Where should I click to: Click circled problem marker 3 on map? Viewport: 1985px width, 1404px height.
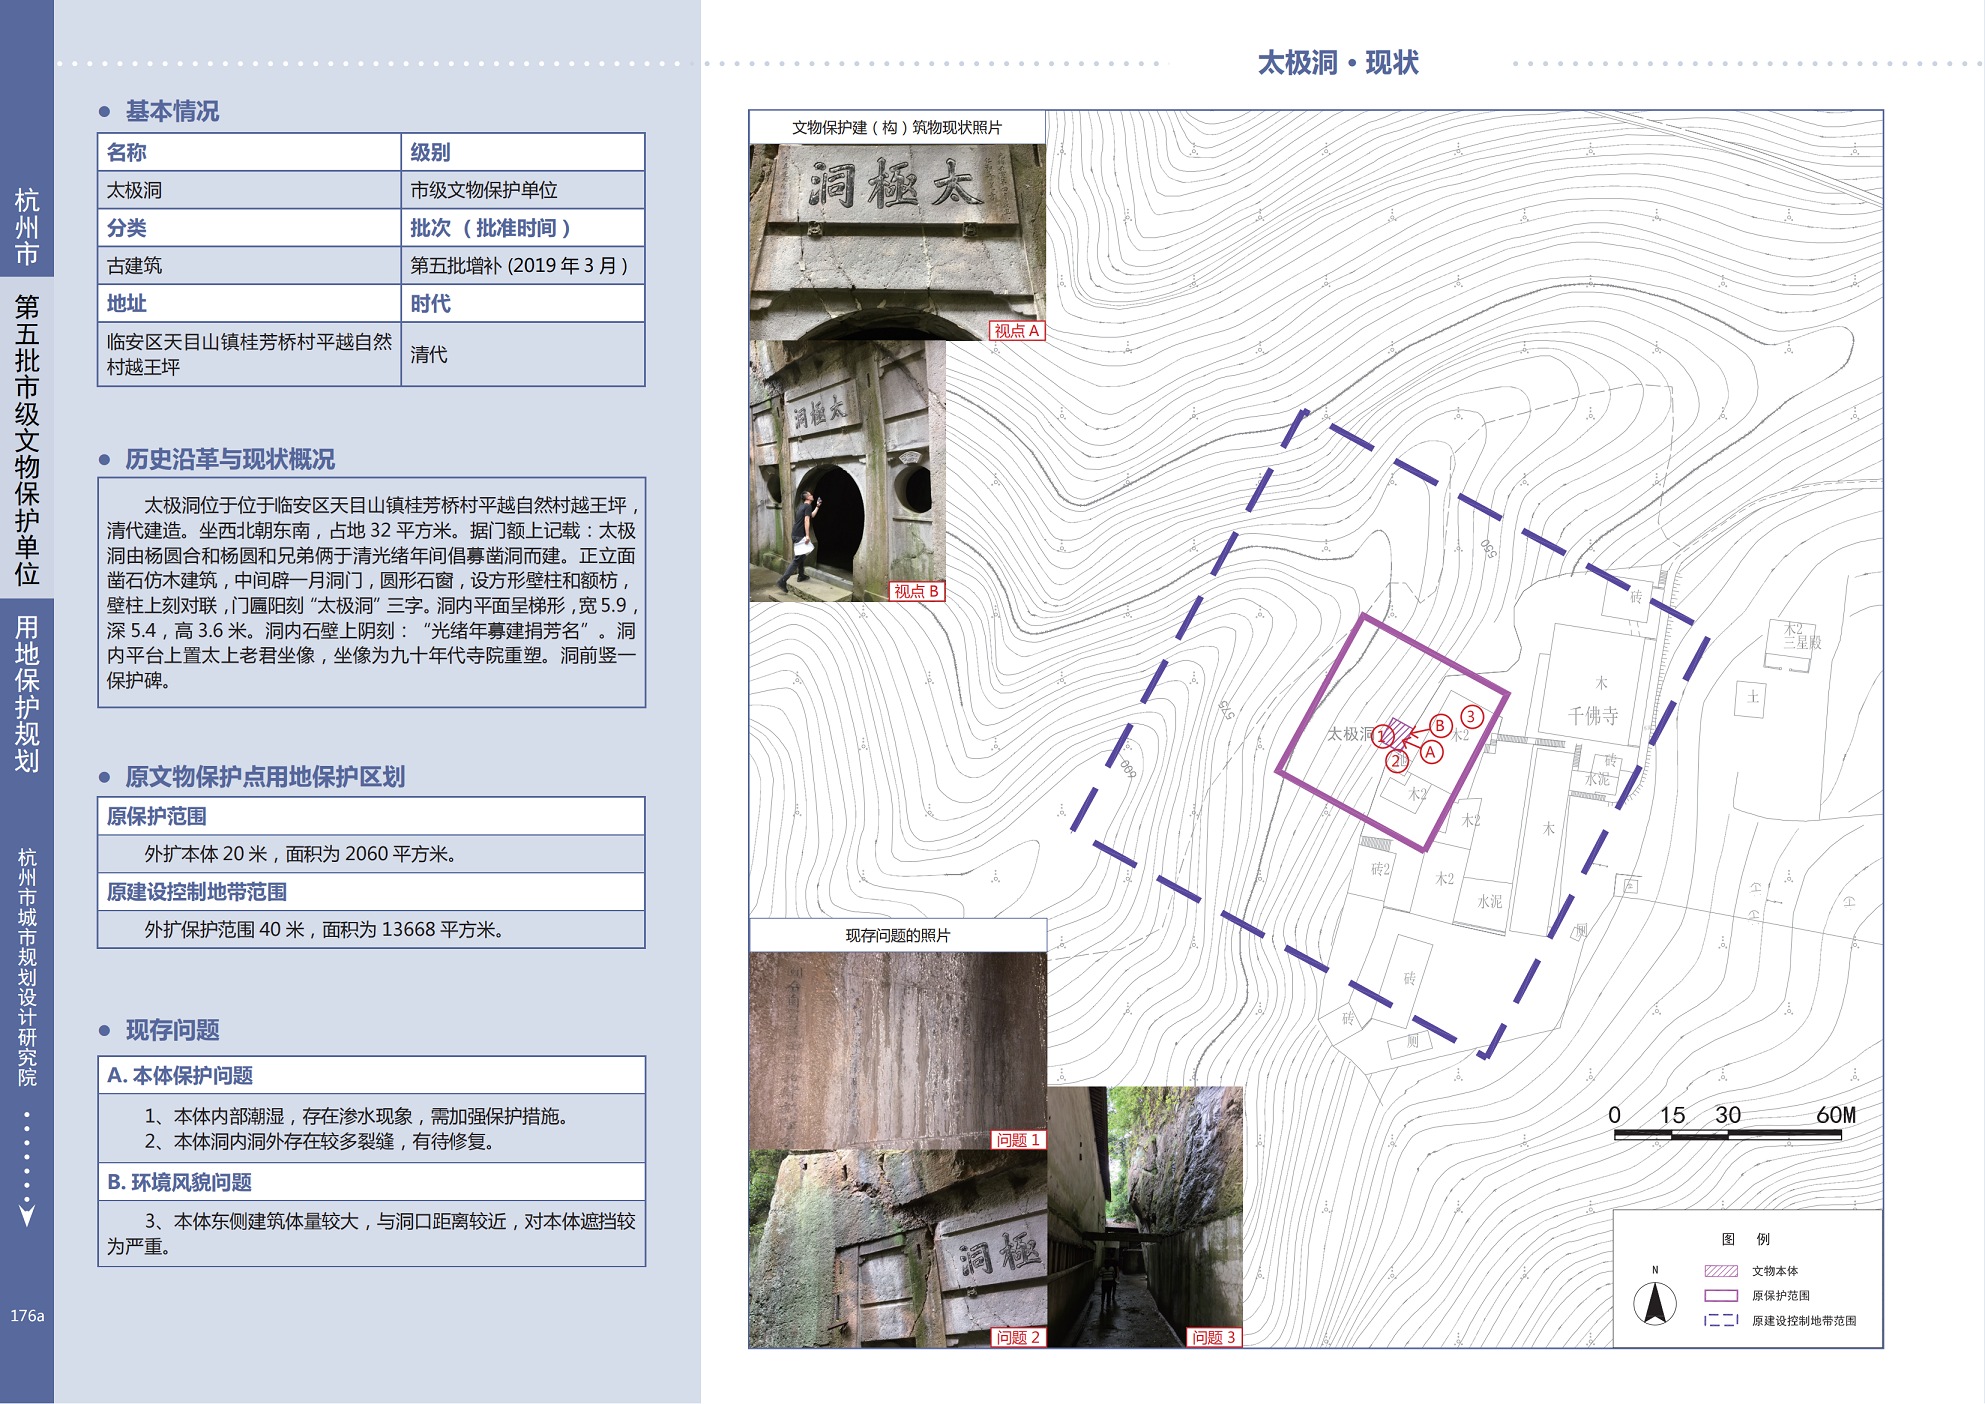(1471, 716)
